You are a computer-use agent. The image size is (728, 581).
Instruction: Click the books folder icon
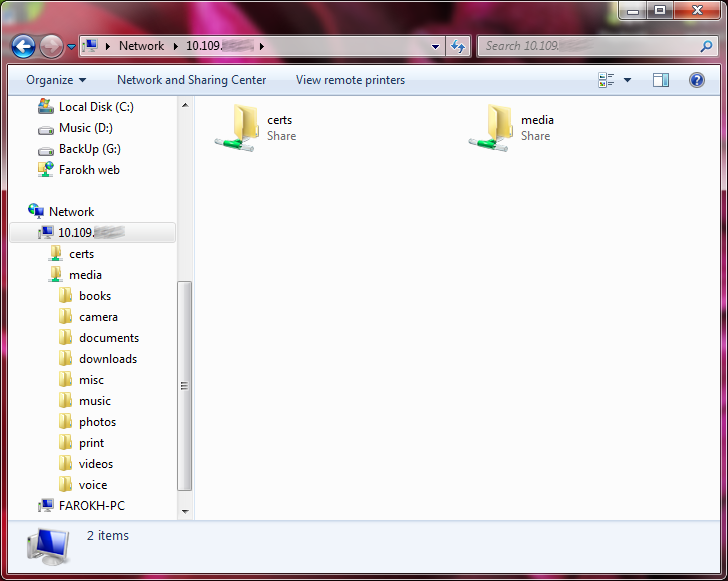coord(65,295)
